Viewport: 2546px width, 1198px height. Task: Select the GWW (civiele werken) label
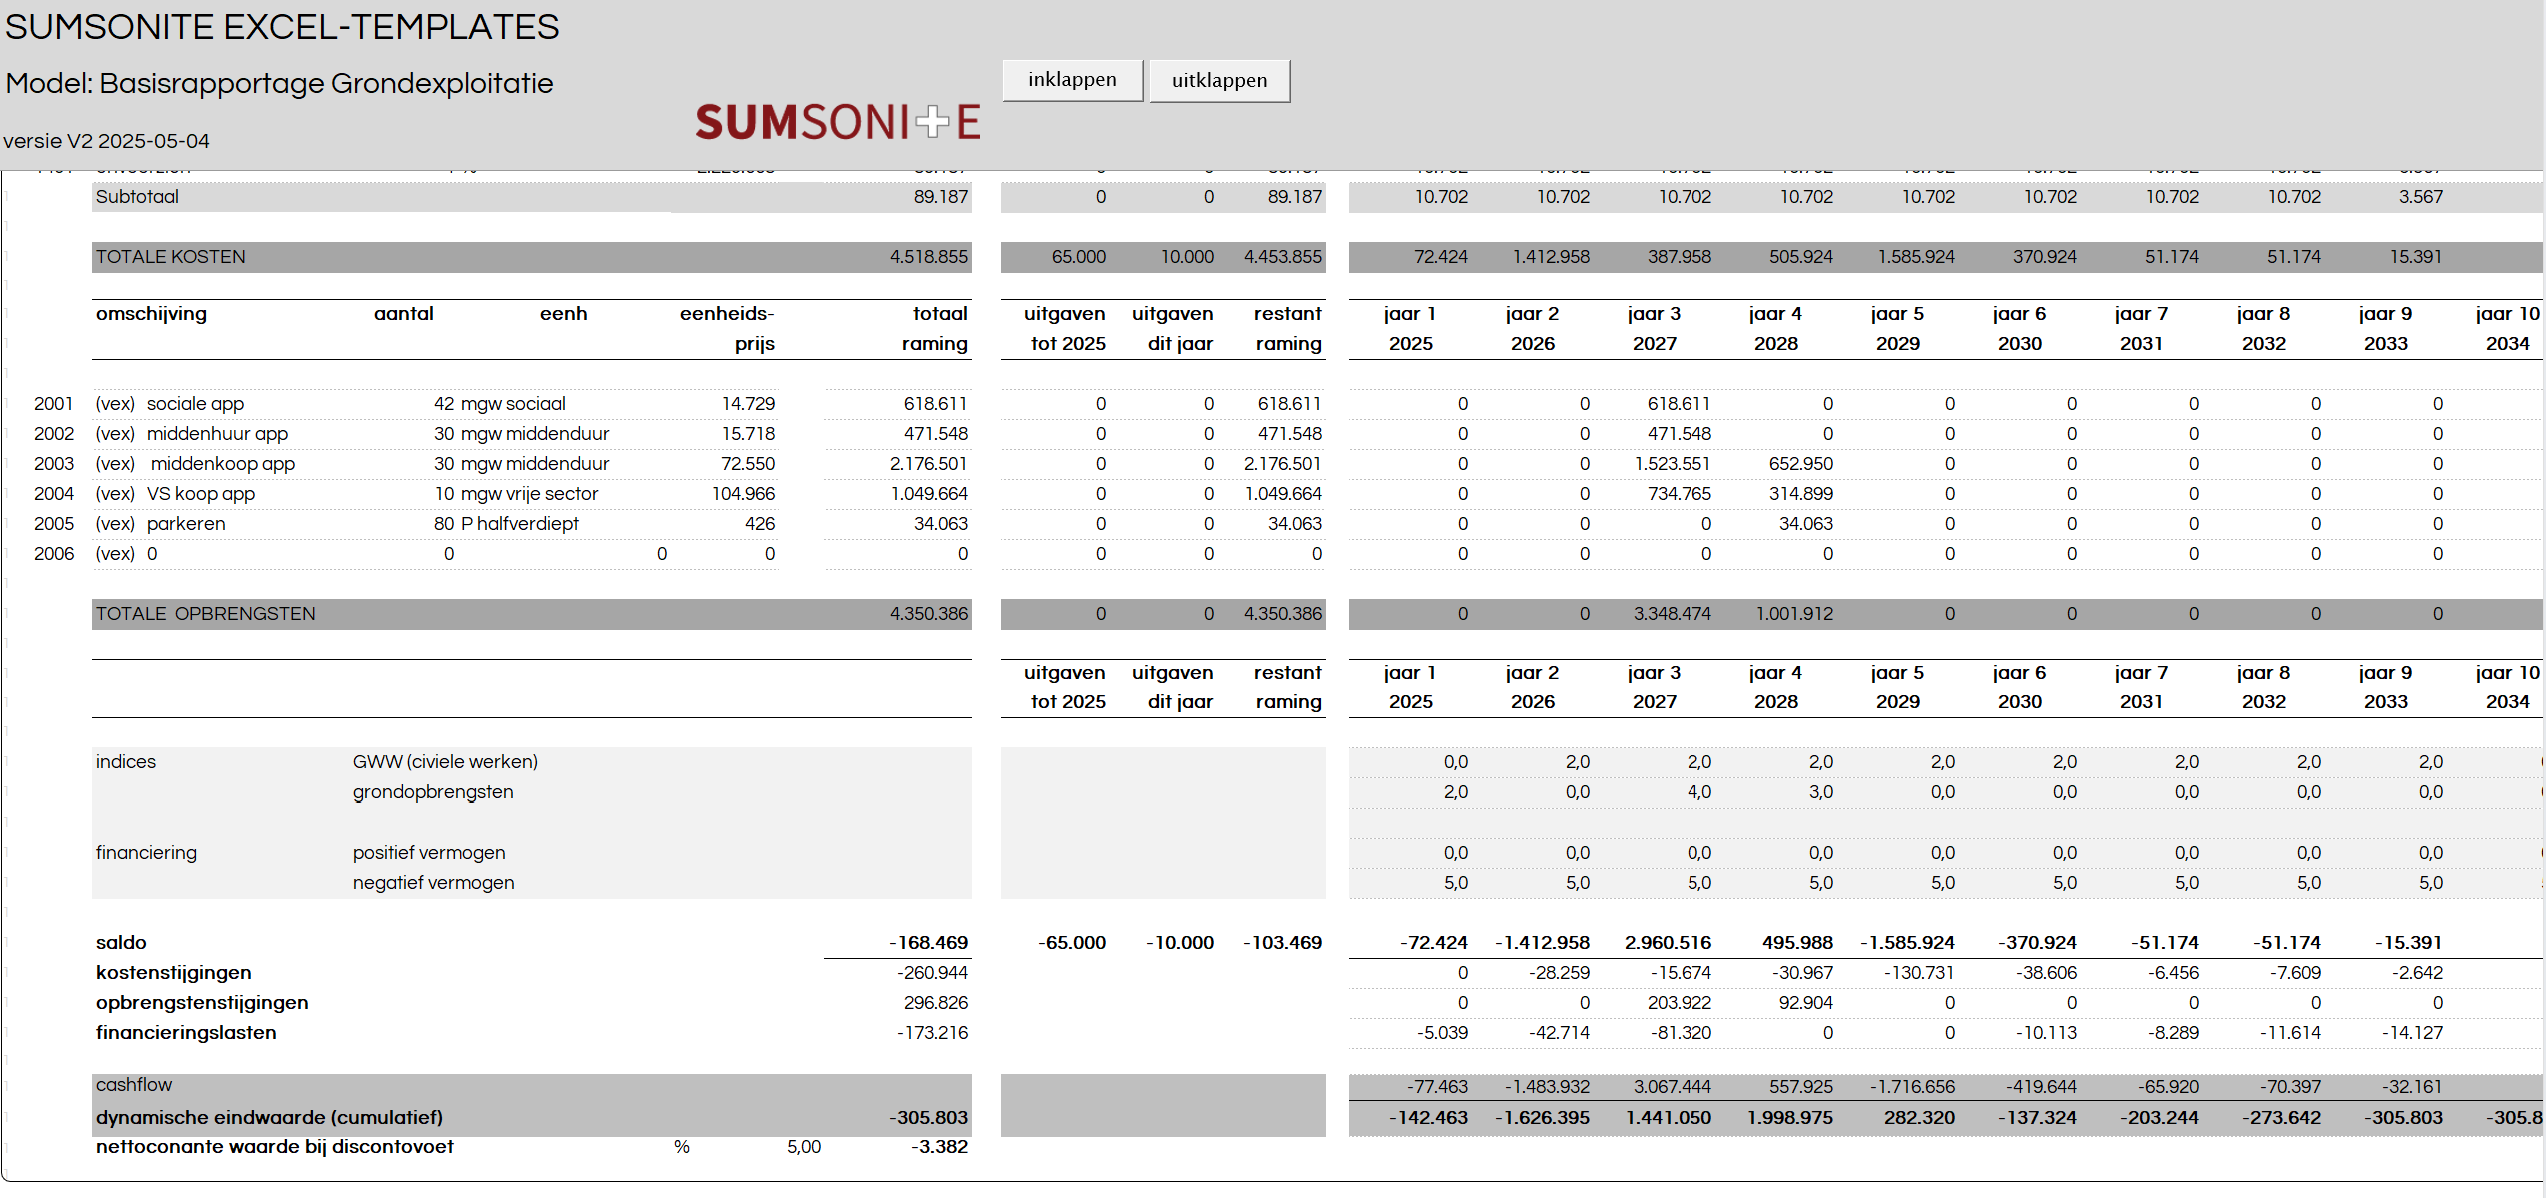(x=445, y=762)
